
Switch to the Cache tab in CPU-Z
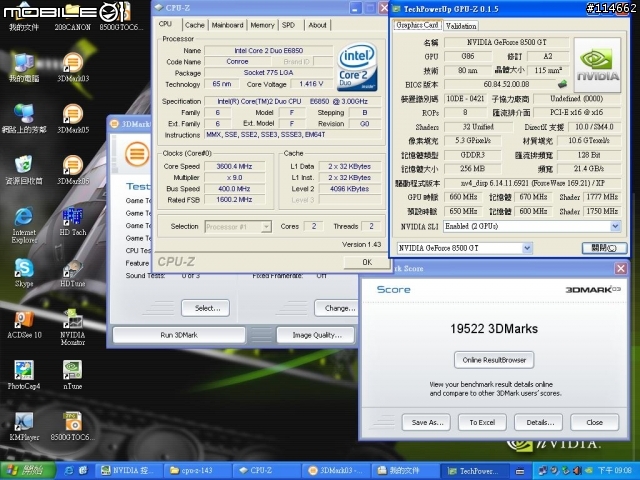point(195,25)
